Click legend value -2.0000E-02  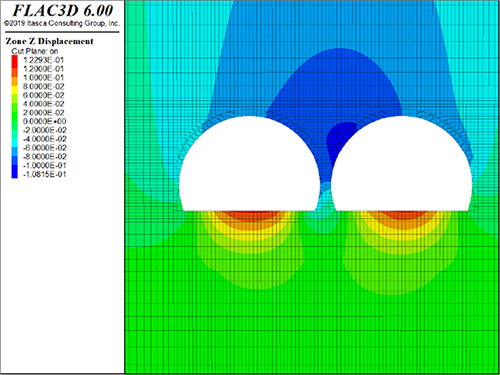[45, 130]
